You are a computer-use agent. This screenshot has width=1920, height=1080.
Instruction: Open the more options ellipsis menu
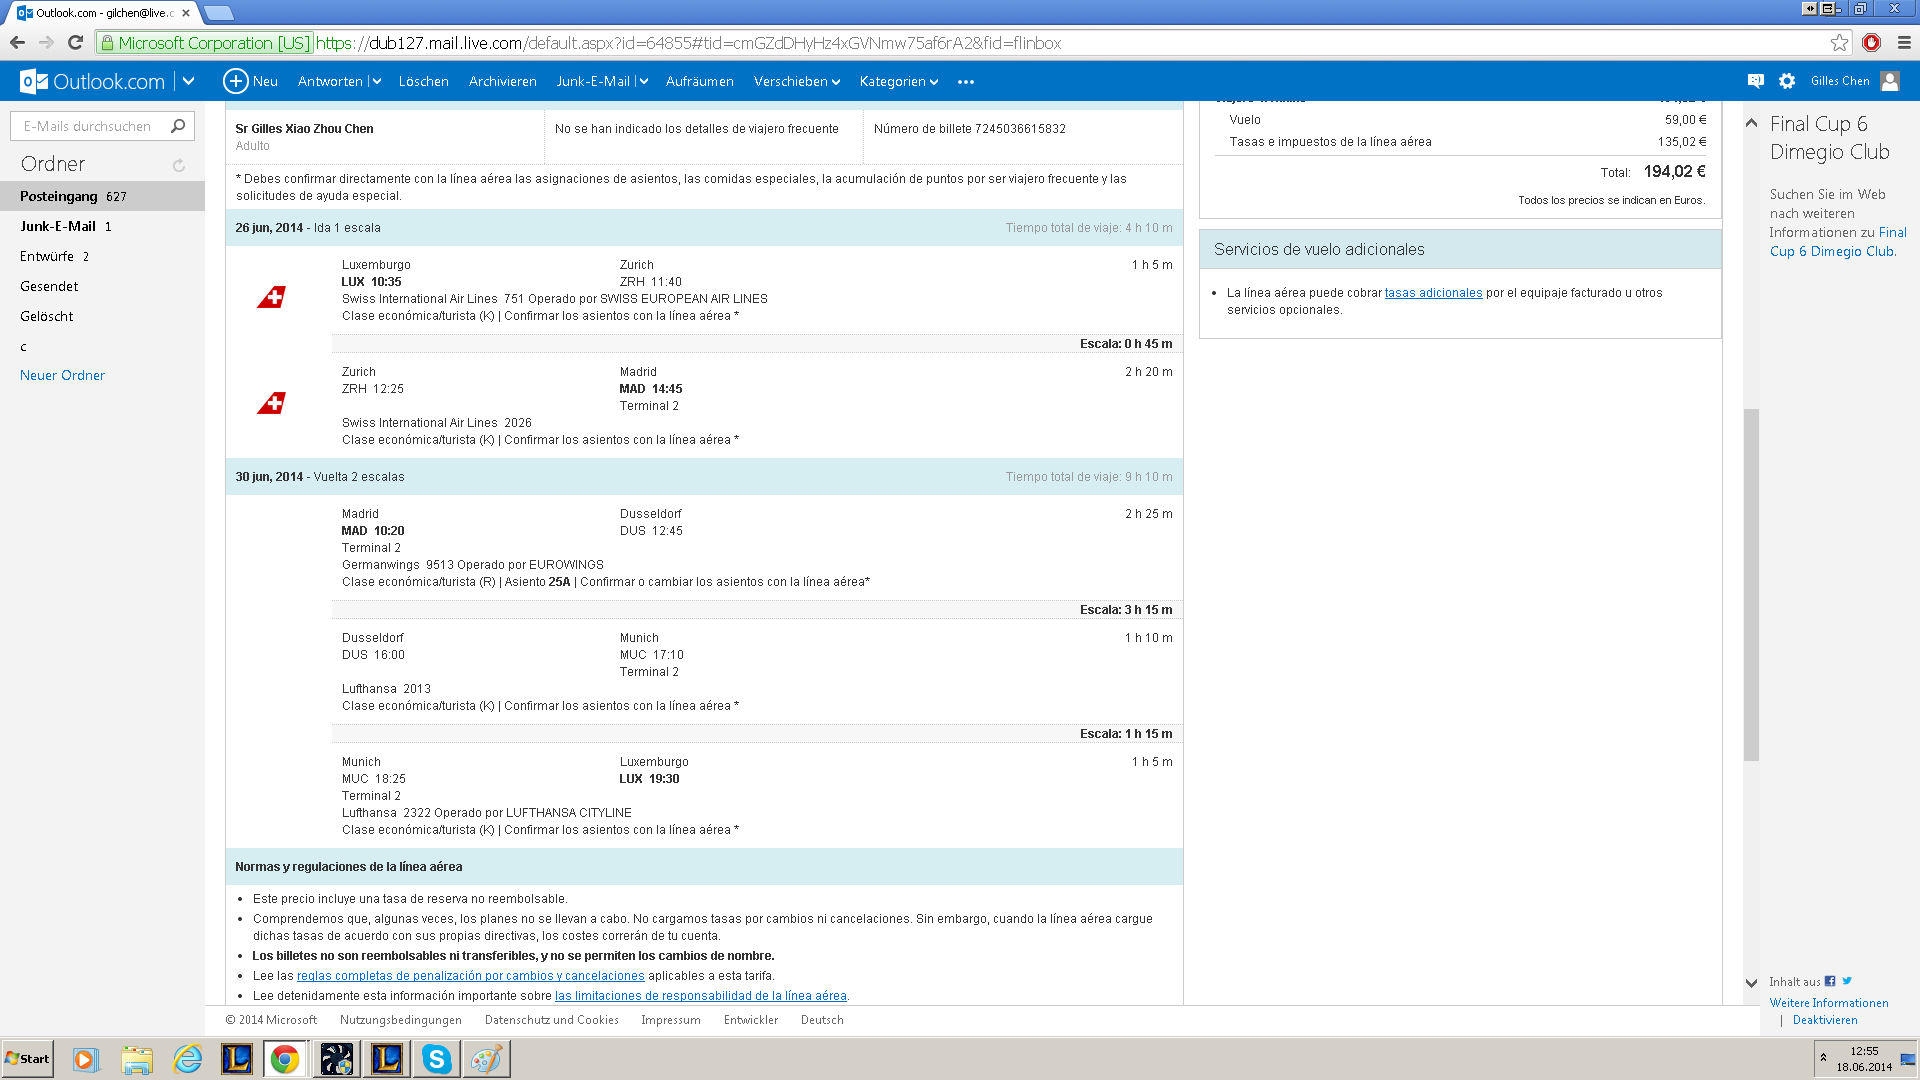[965, 82]
